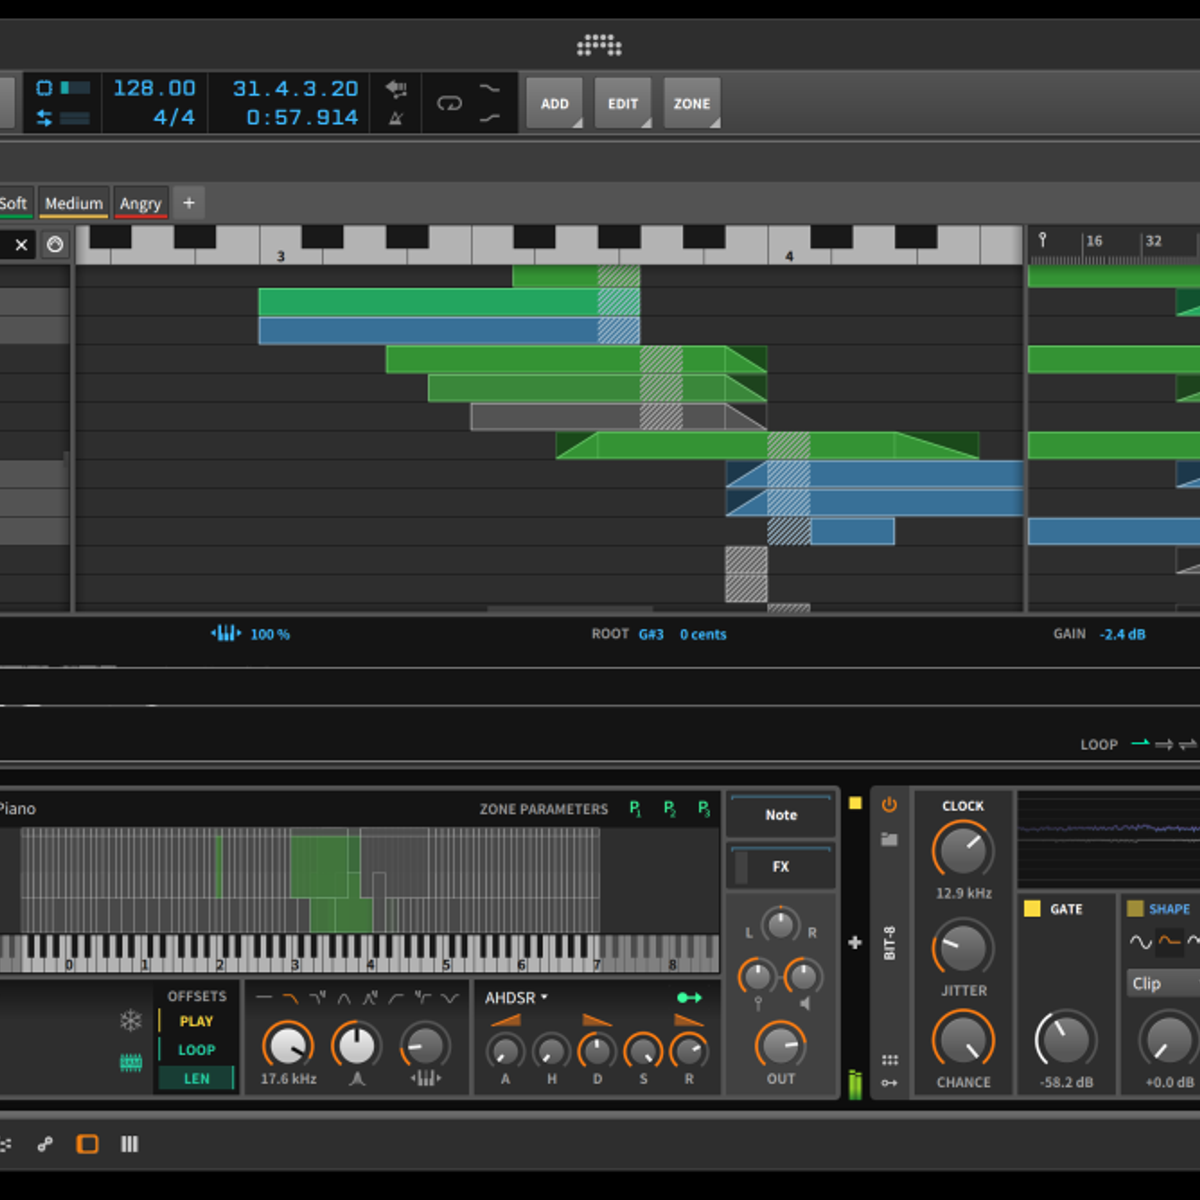Viewport: 1200px width, 1200px height.
Task: Open the EDIT dropdown button
Action: coord(623,103)
